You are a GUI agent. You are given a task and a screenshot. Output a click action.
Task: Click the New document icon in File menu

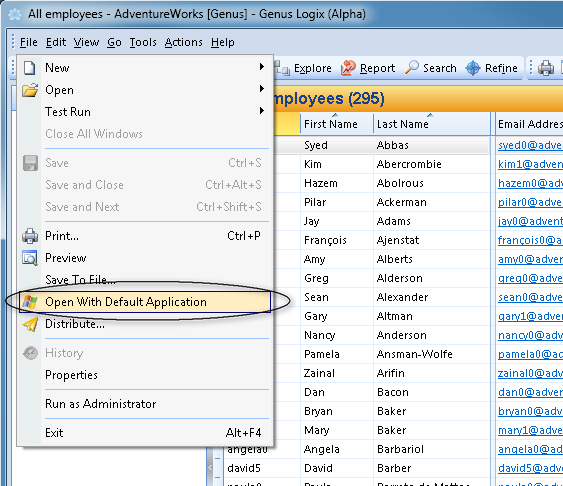pos(30,68)
